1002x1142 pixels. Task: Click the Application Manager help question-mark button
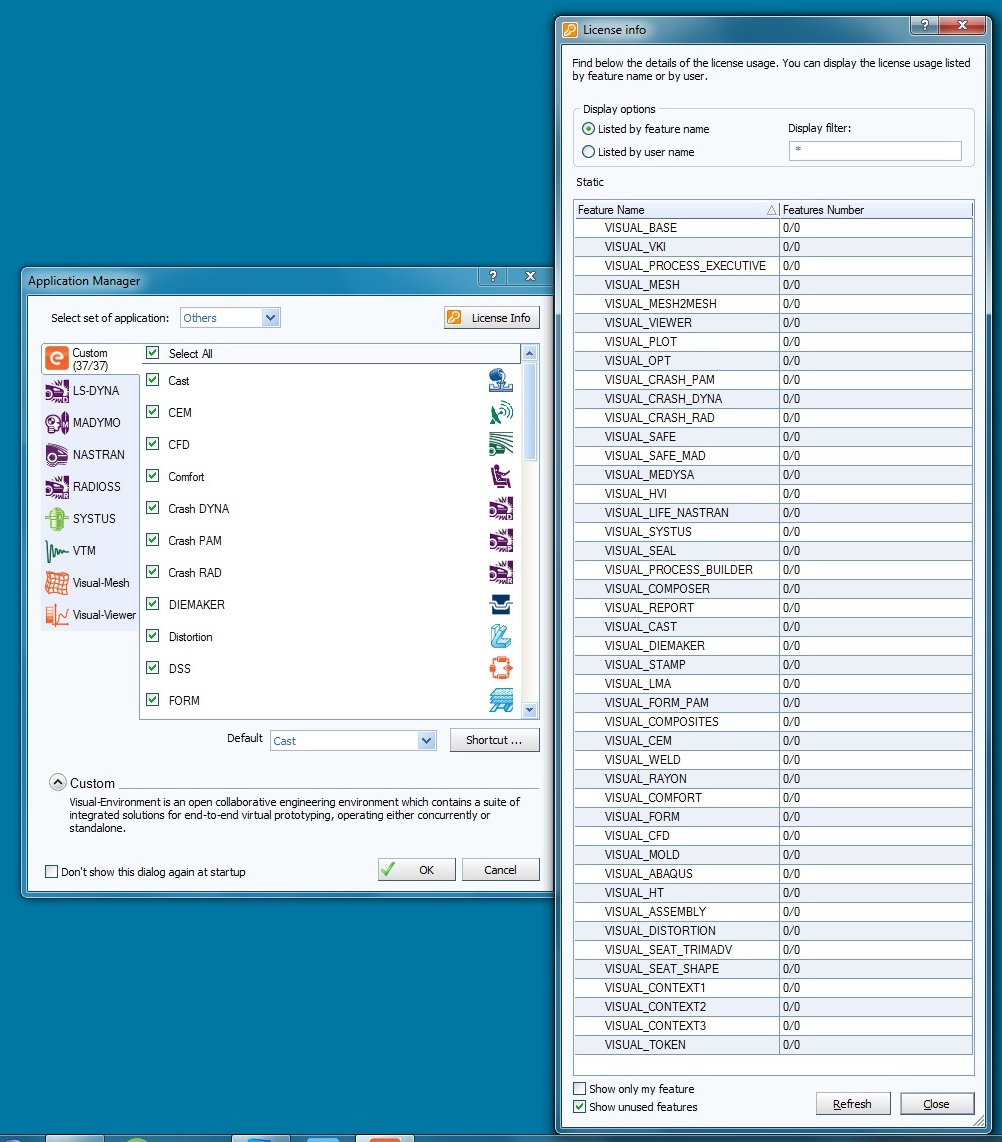click(x=493, y=276)
